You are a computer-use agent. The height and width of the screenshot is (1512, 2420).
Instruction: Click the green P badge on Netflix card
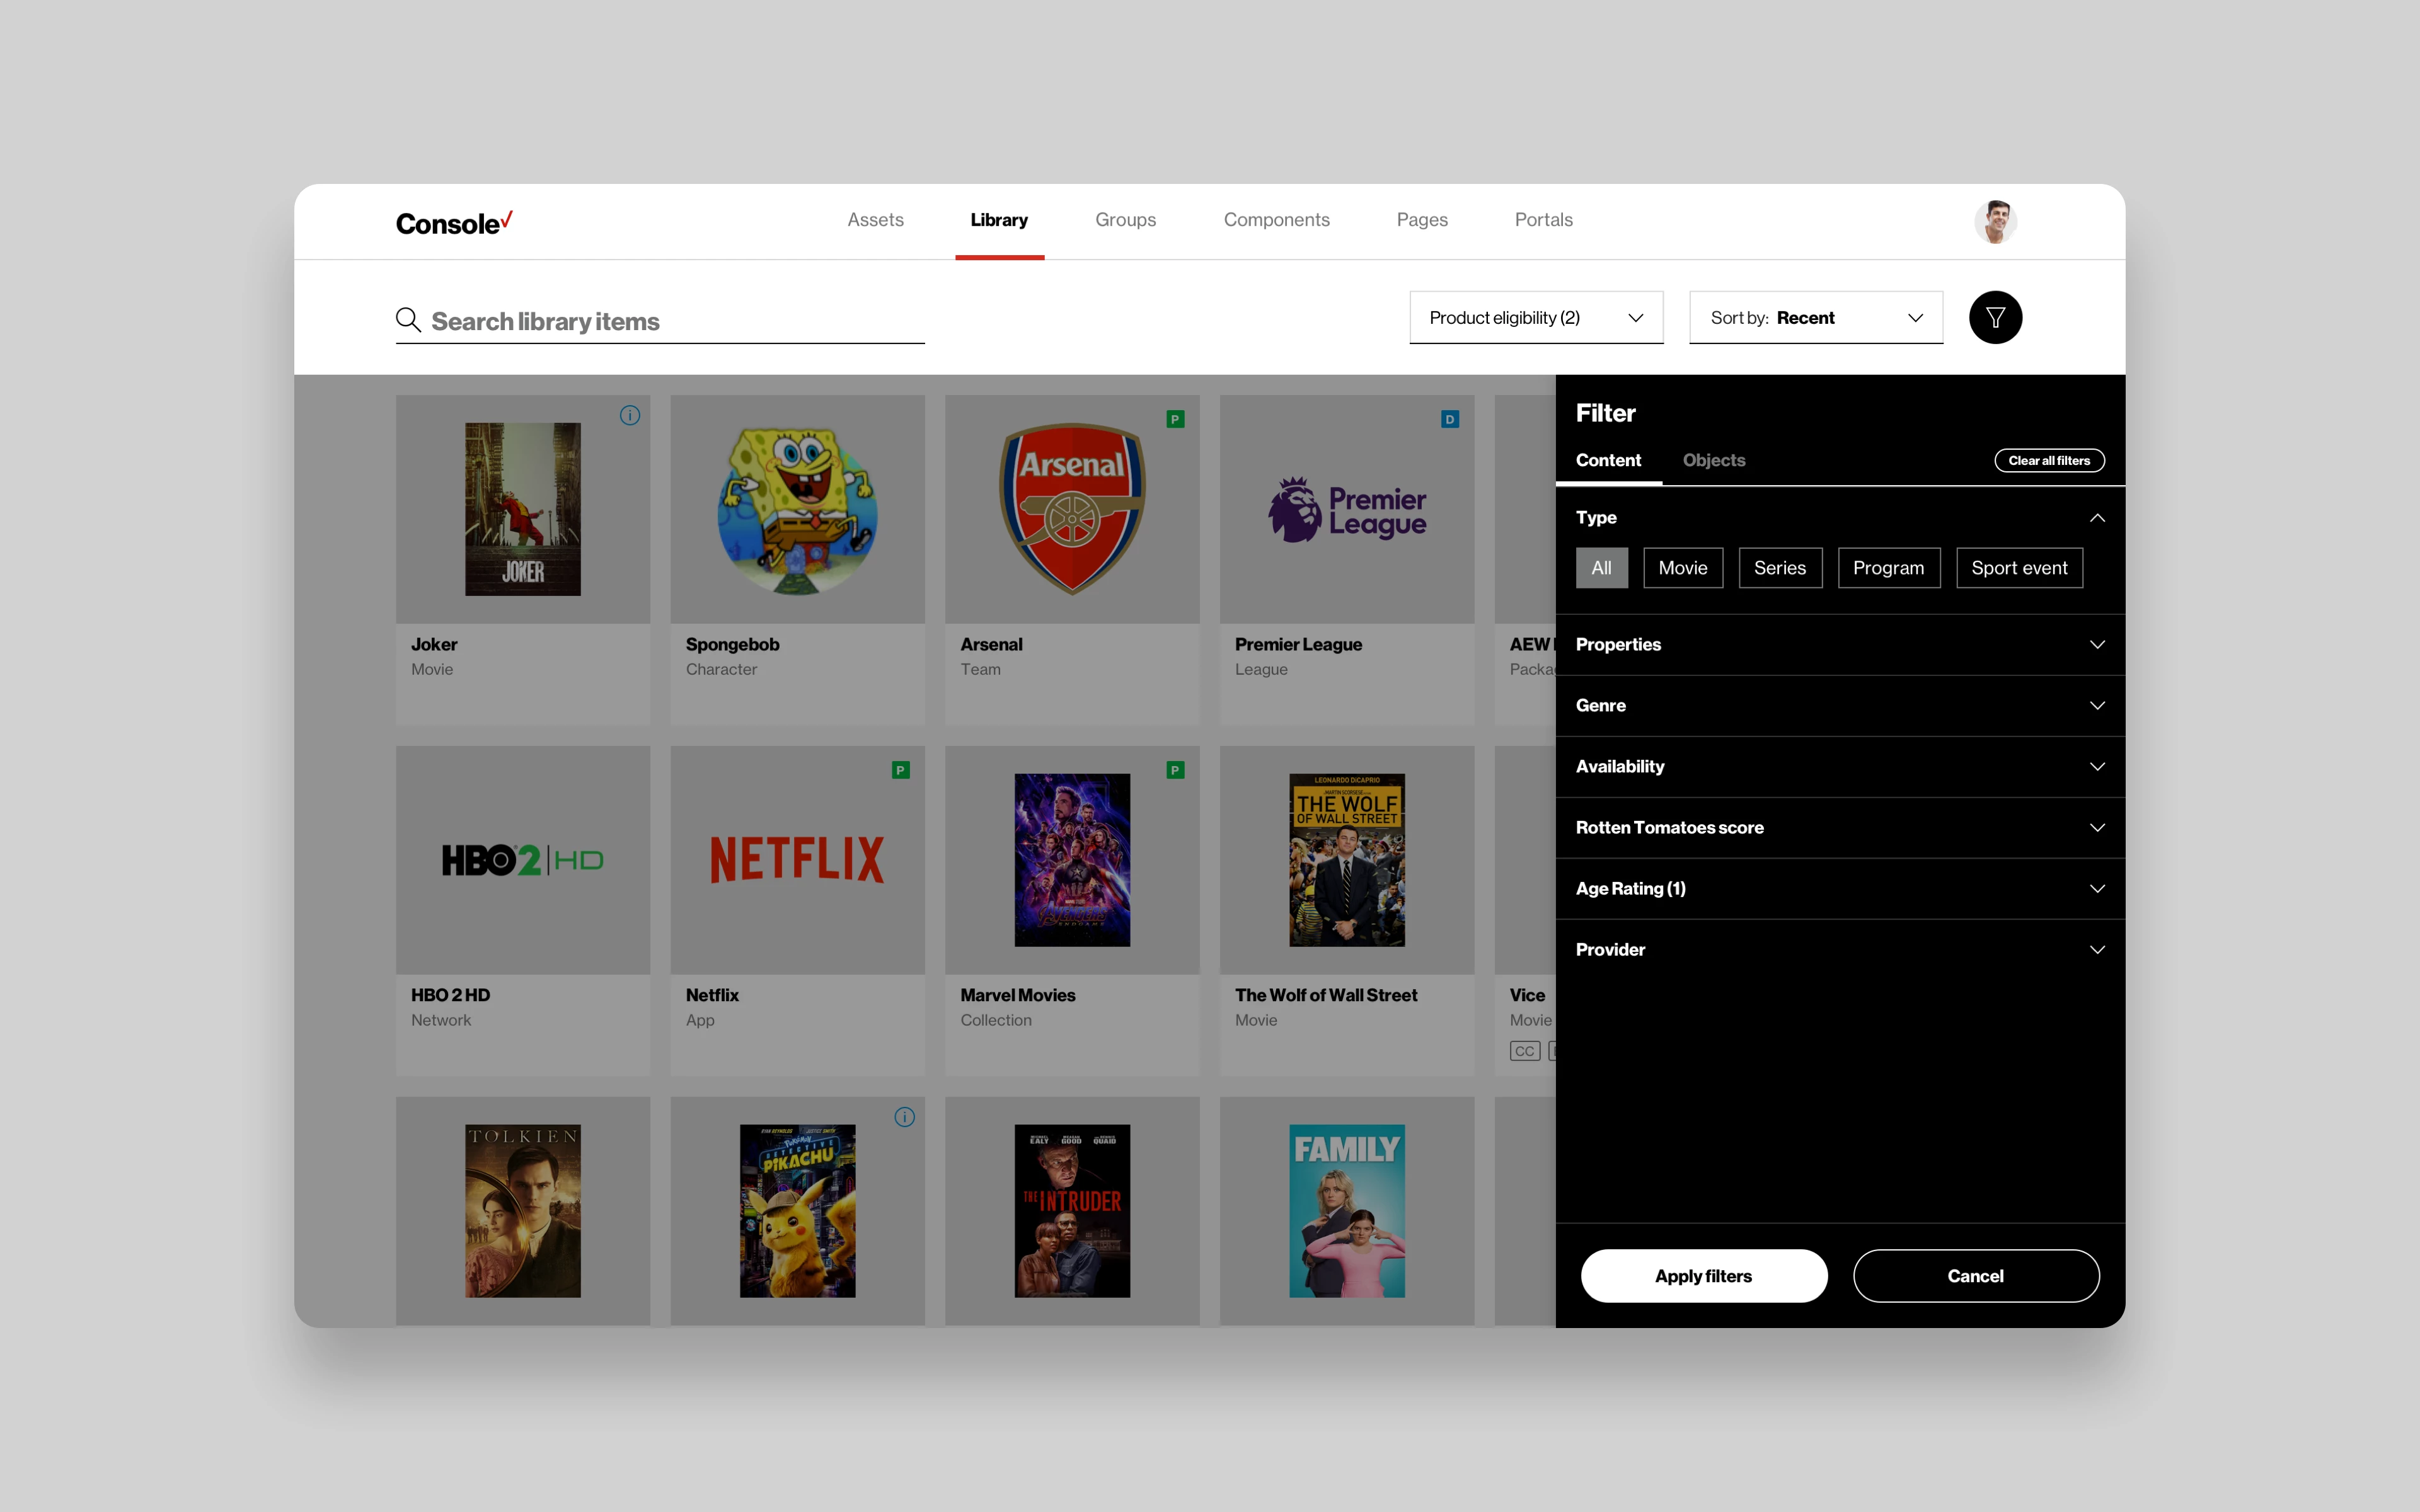point(901,771)
